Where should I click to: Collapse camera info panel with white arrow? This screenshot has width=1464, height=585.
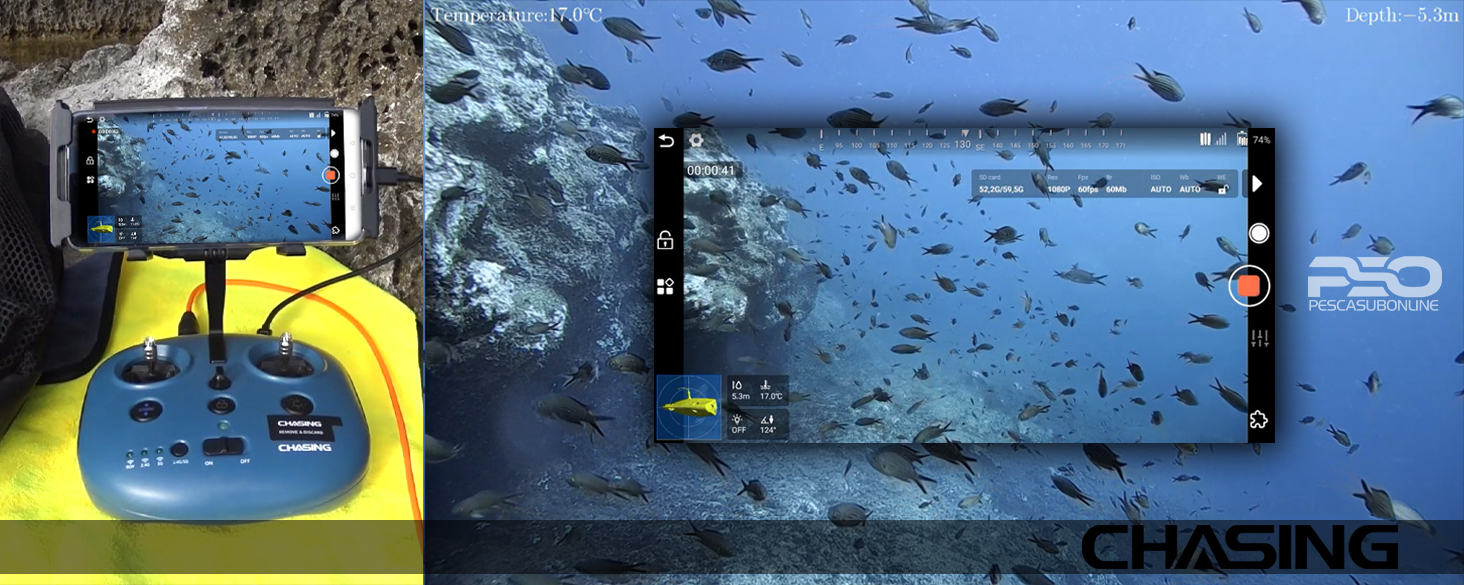[1258, 184]
